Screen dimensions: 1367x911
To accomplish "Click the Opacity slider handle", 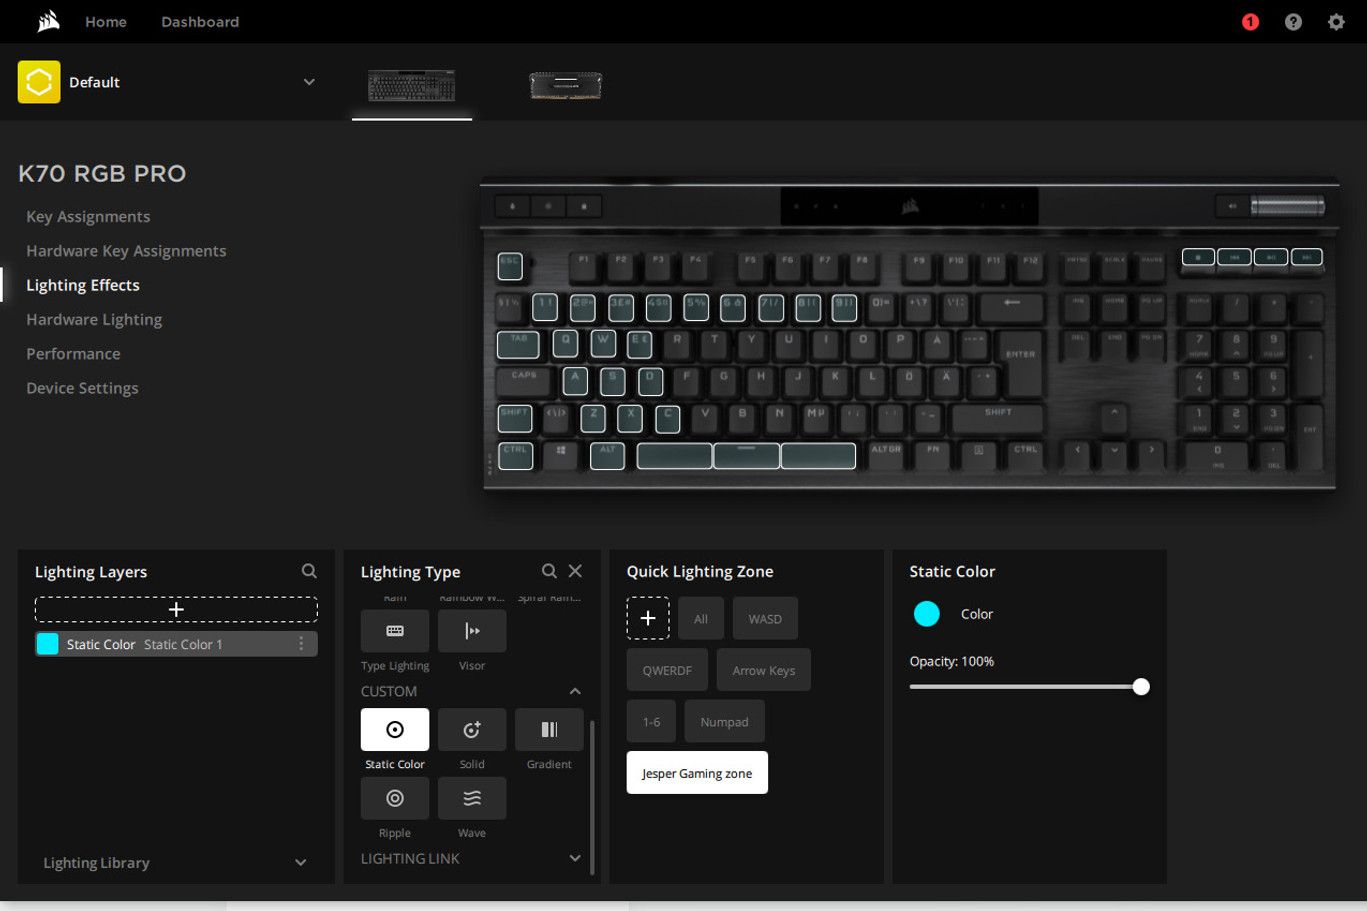I will point(1141,687).
